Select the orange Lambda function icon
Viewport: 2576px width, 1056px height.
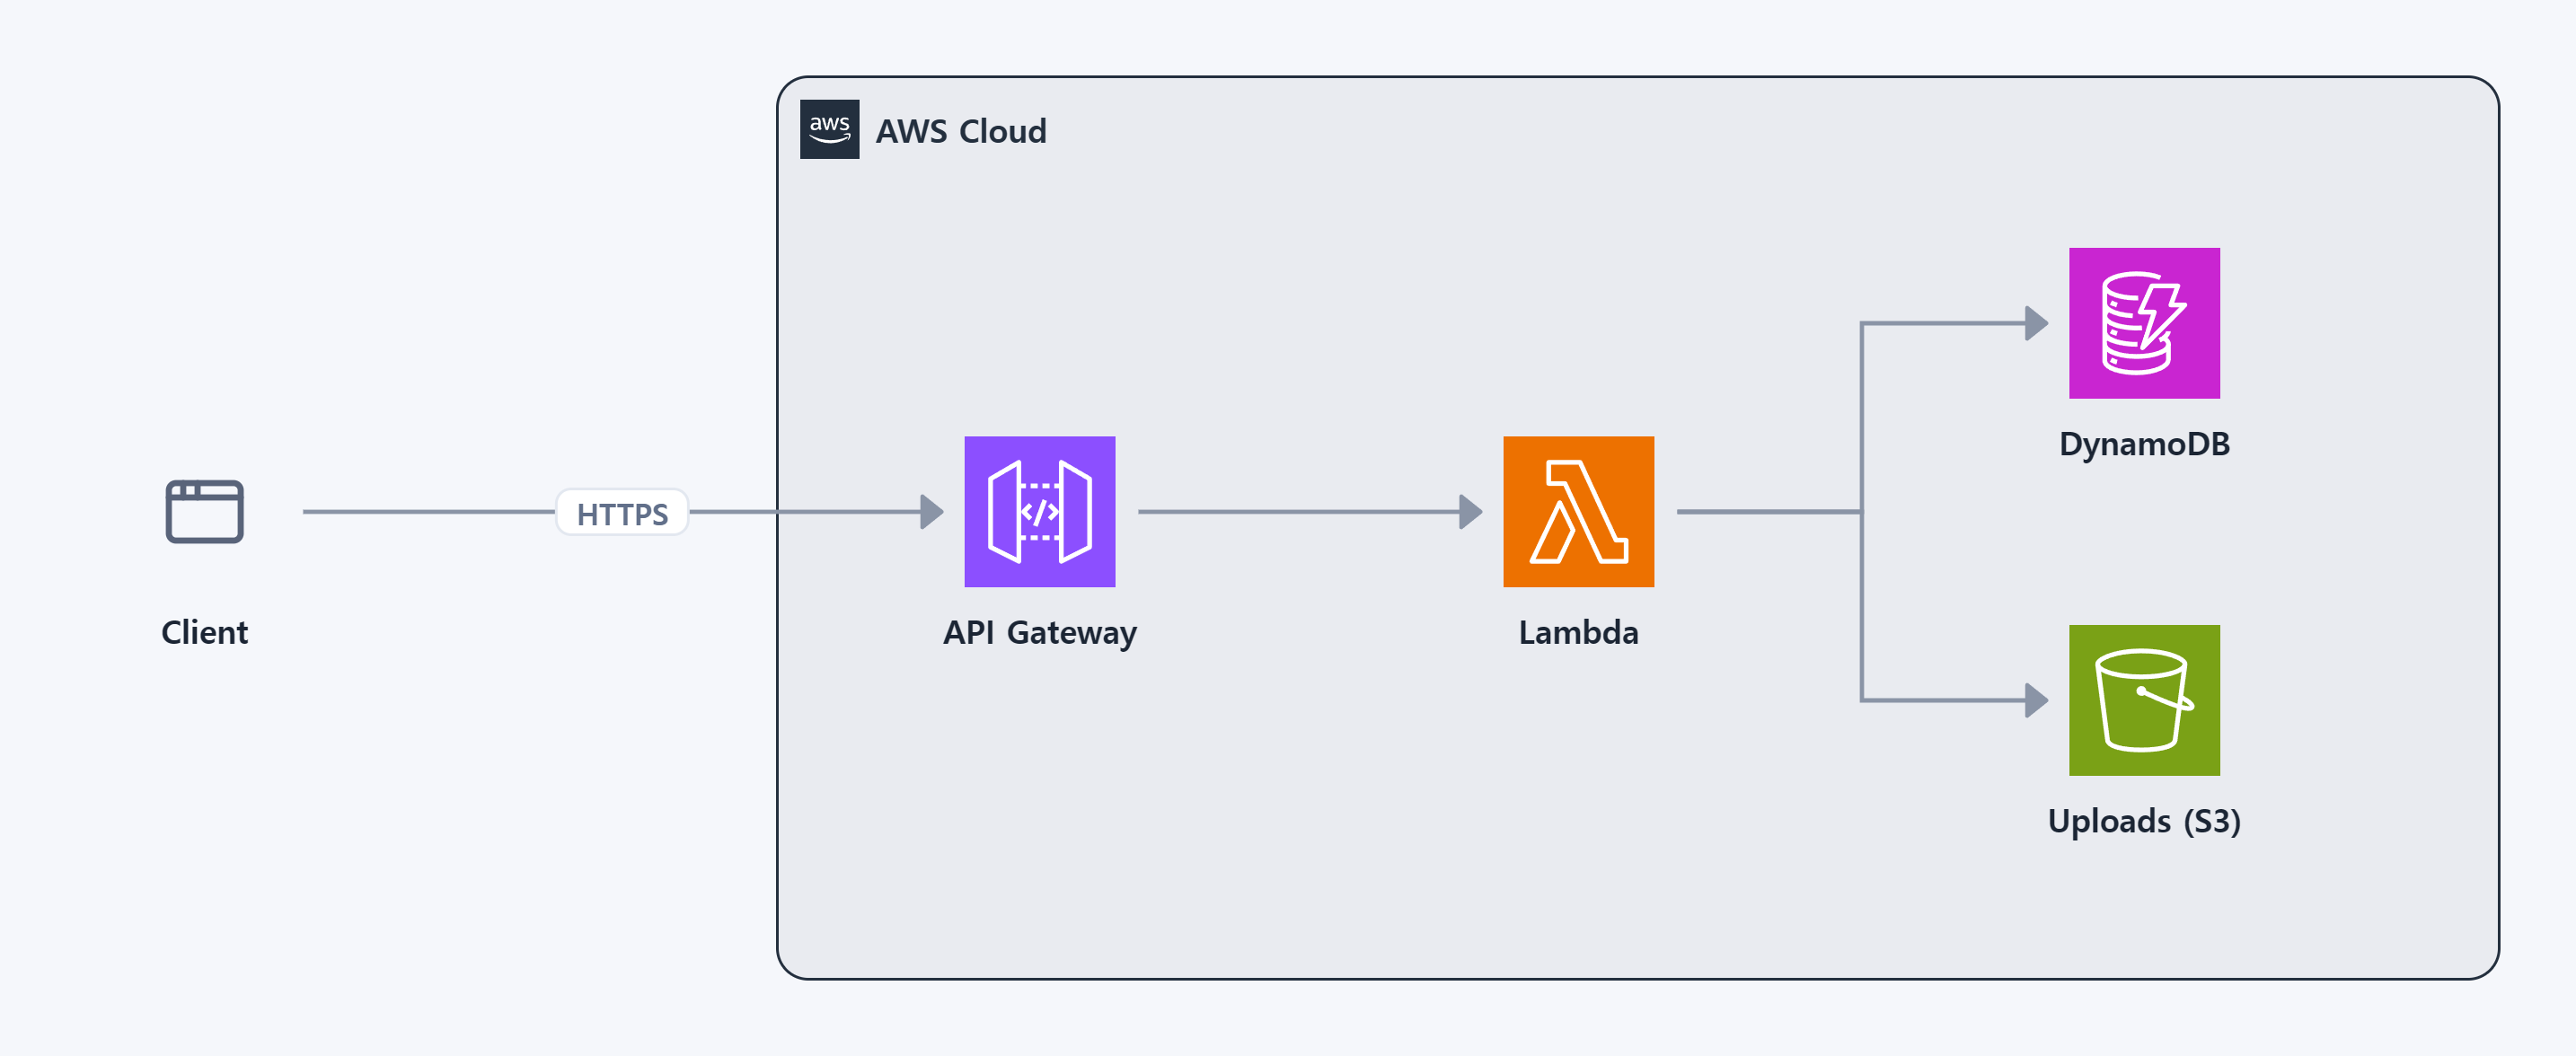[x=1578, y=511]
